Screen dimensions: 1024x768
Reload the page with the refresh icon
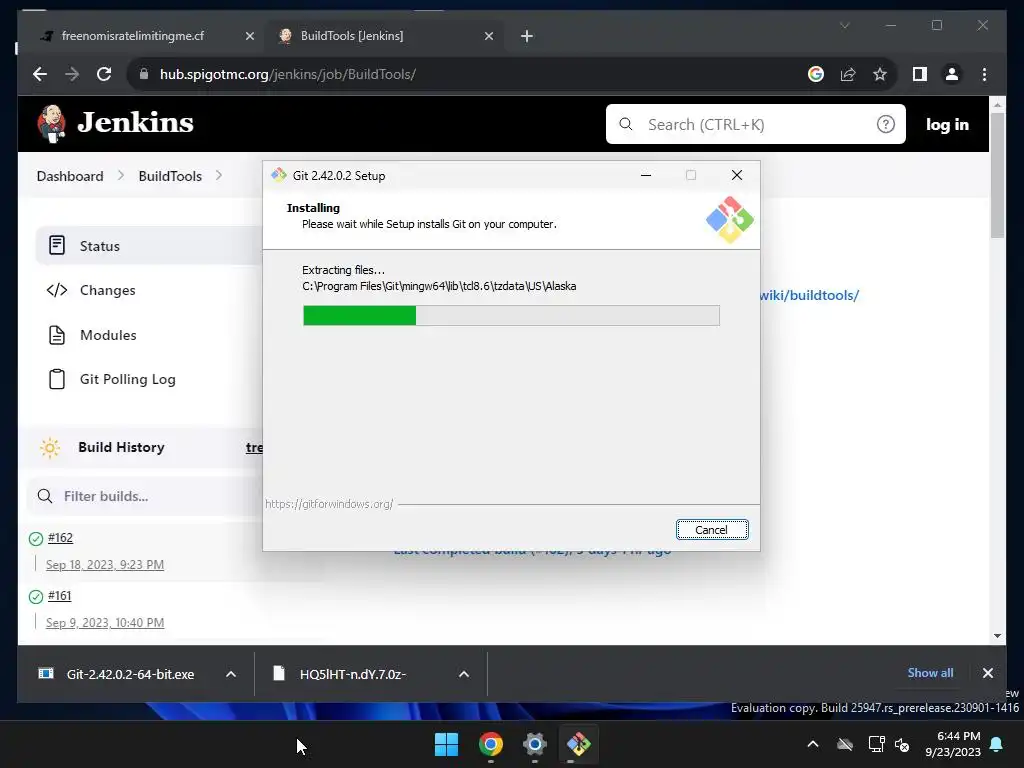pos(104,74)
